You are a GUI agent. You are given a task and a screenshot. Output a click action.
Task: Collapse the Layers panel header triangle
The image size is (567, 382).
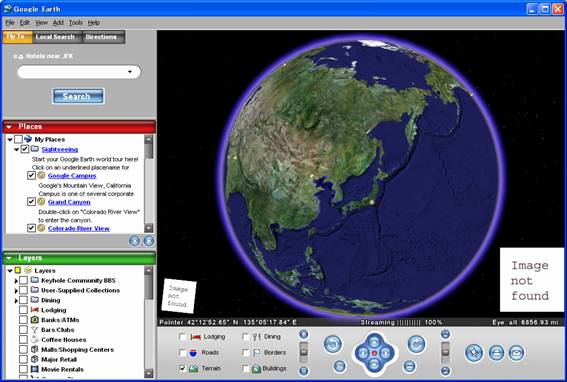tap(9, 258)
